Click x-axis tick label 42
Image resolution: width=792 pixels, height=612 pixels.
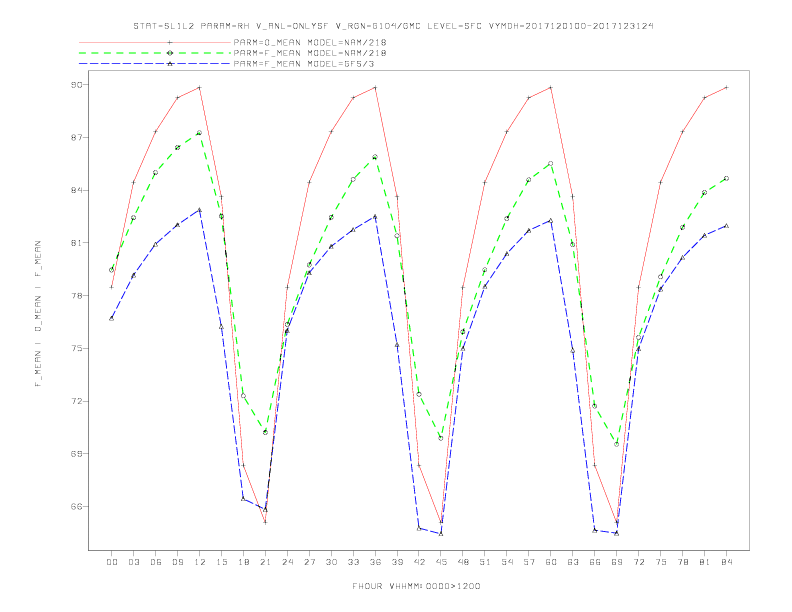tap(419, 562)
